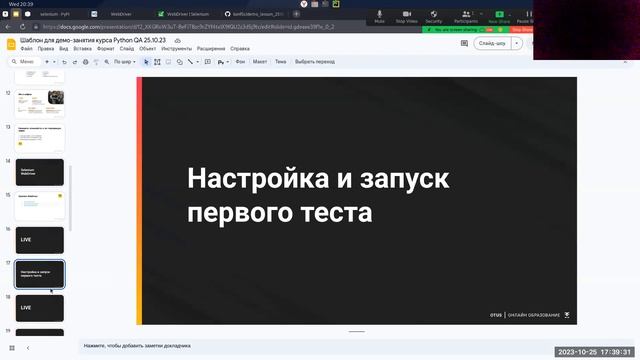Select slide 14 Selenium WebDriver thumbnail
This screenshot has width=640, height=360.
click(x=40, y=172)
